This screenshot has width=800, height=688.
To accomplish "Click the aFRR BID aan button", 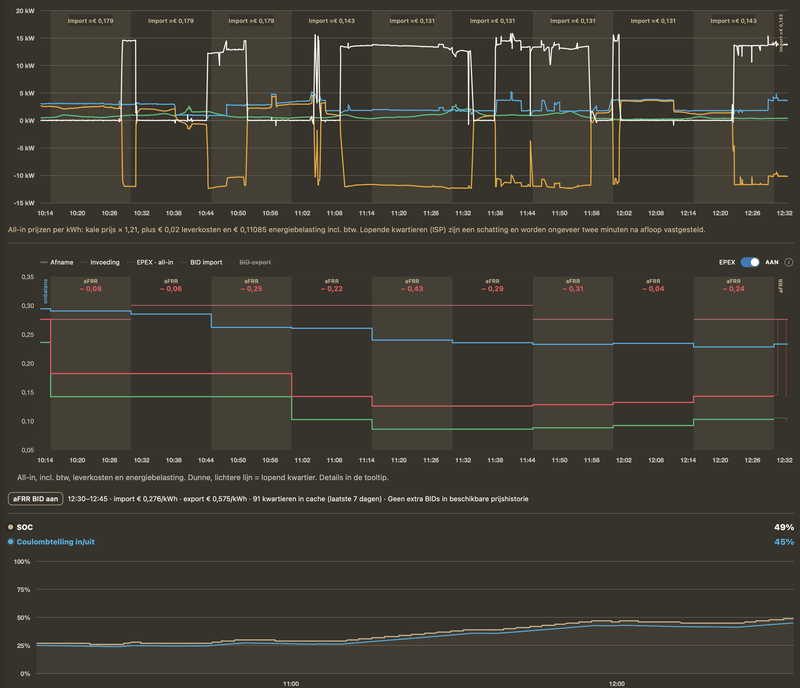I will [35, 499].
